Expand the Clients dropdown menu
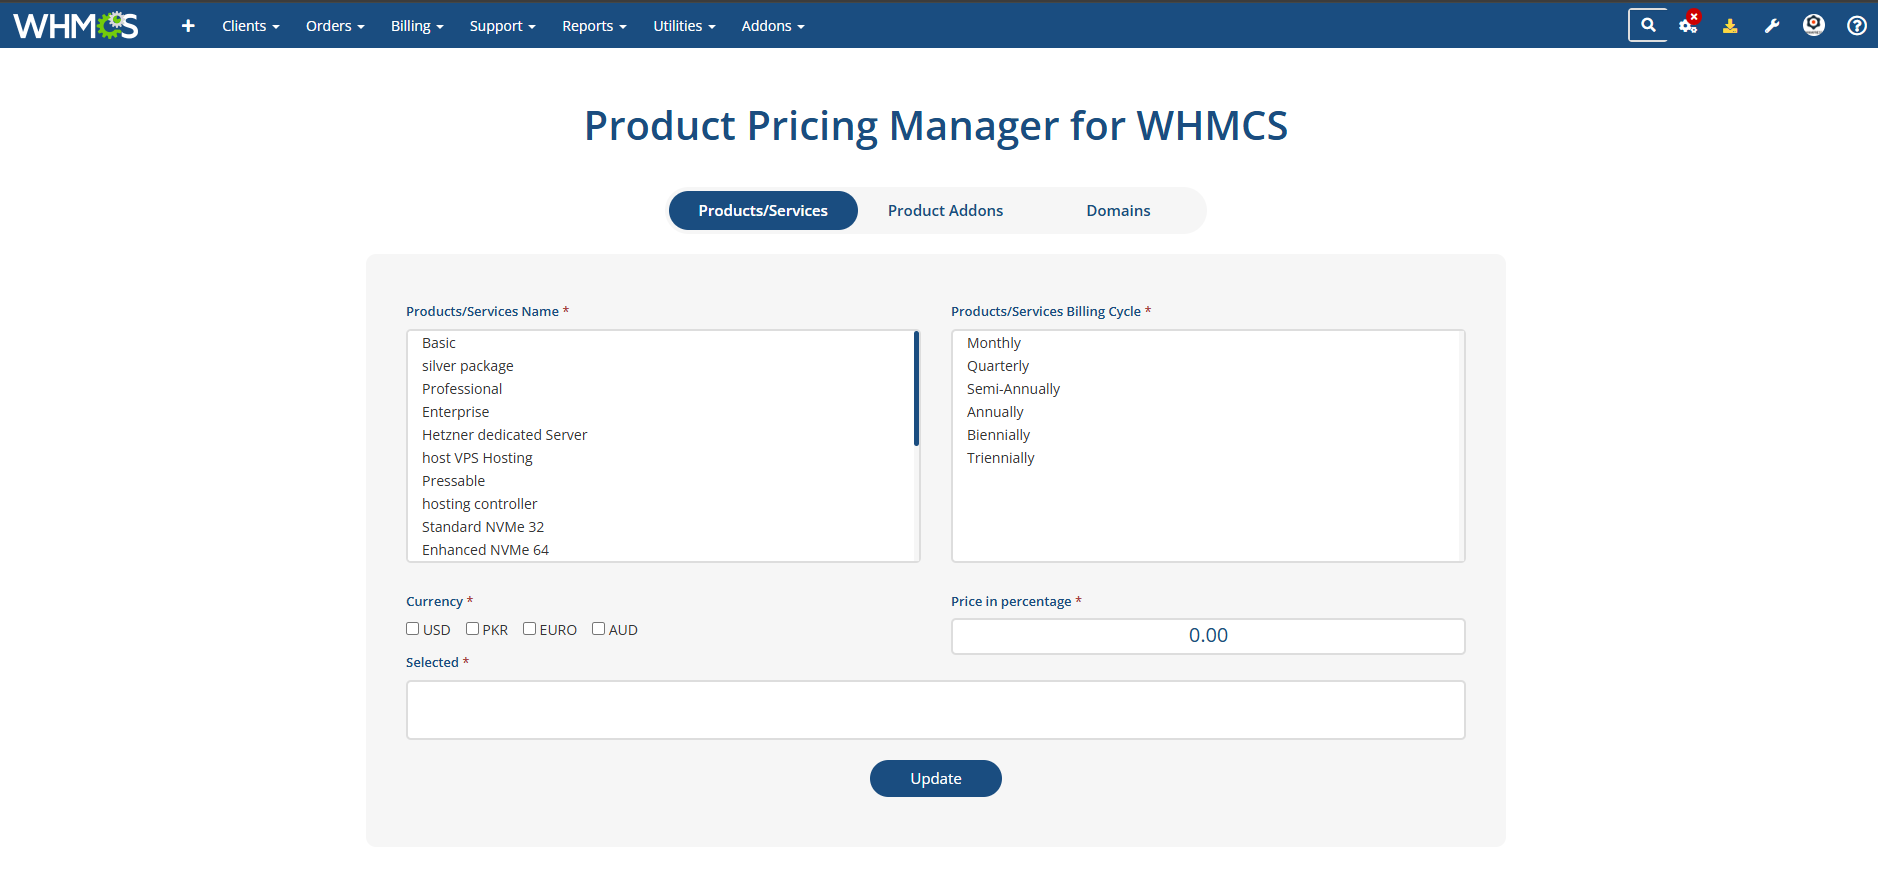 250,26
